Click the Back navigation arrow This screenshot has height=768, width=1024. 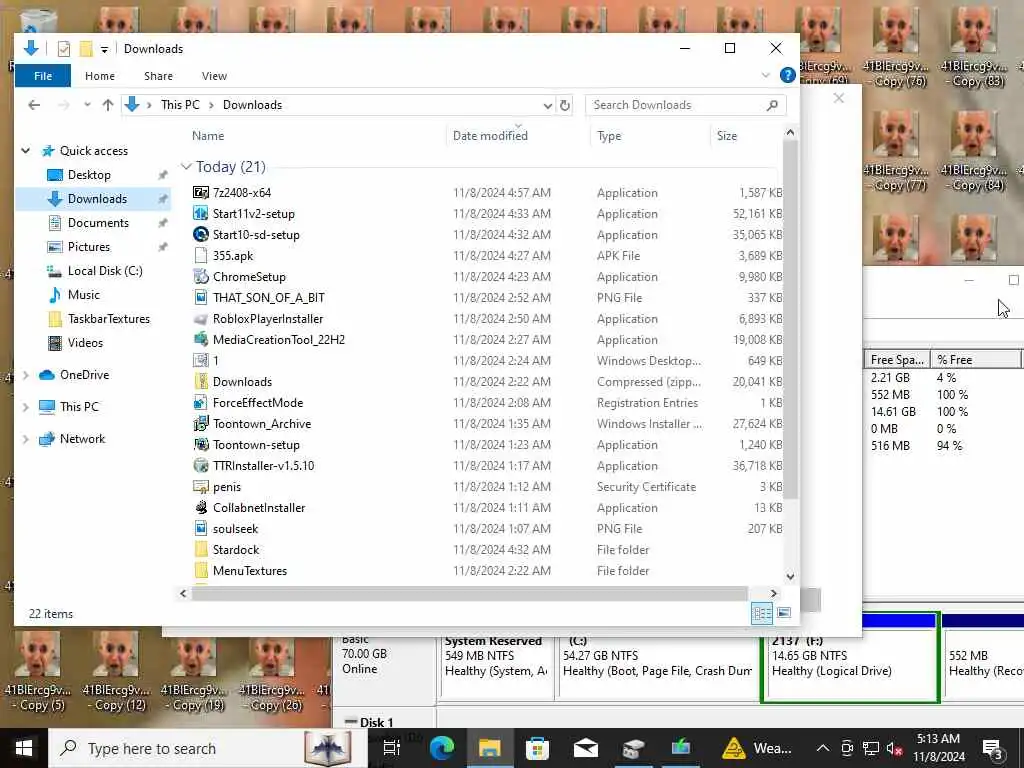coord(35,105)
